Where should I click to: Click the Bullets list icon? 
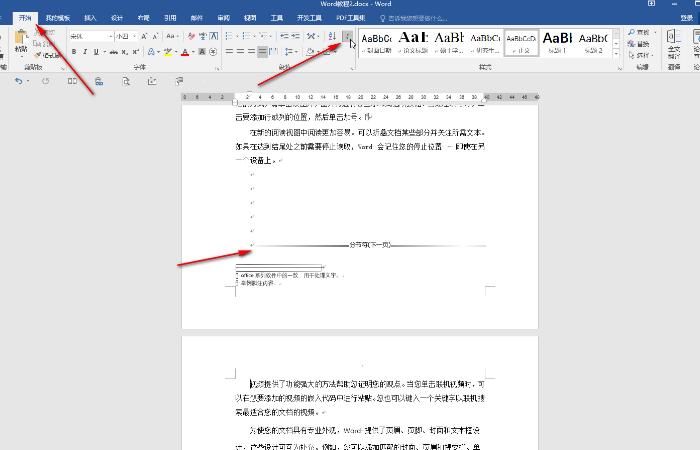[229, 36]
